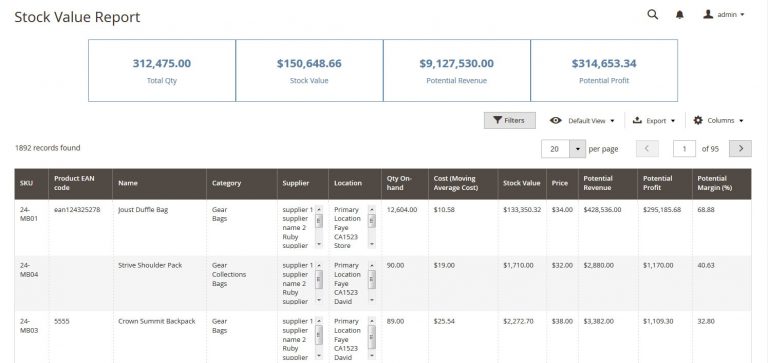The width and height of the screenshot is (768, 363).
Task: Select the Strive Shoulder Pack product name
Action: pos(150,265)
